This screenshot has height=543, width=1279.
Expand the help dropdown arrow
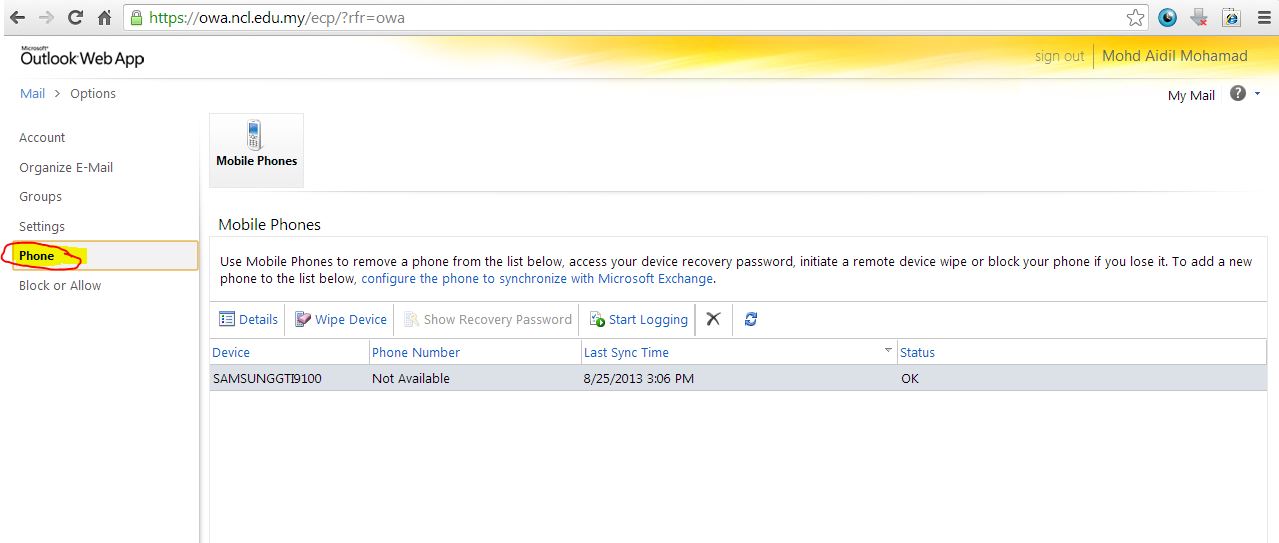click(1257, 94)
